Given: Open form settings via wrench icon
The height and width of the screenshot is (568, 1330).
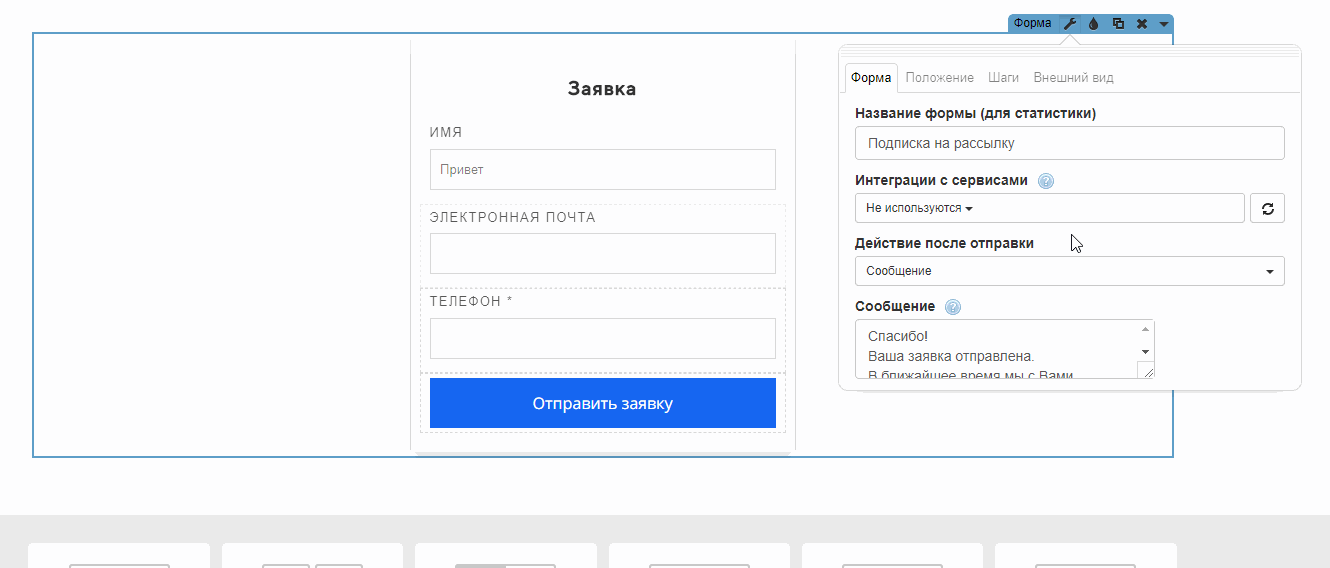Looking at the screenshot, I should click(1070, 23).
